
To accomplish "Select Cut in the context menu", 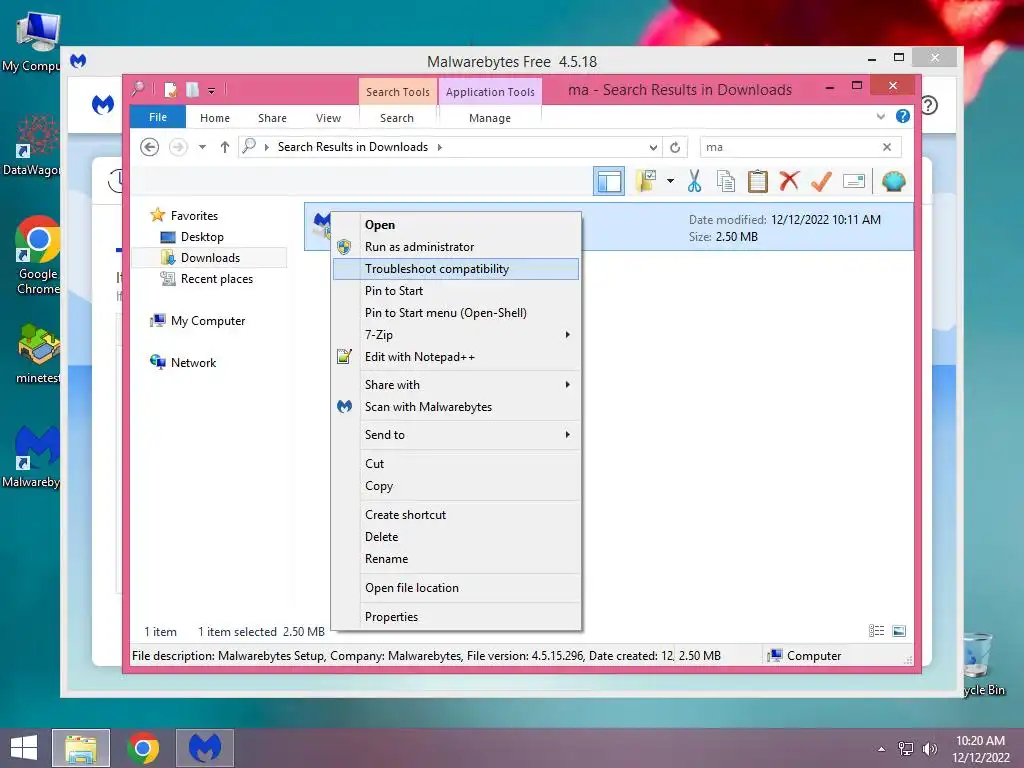I will (456, 464).
